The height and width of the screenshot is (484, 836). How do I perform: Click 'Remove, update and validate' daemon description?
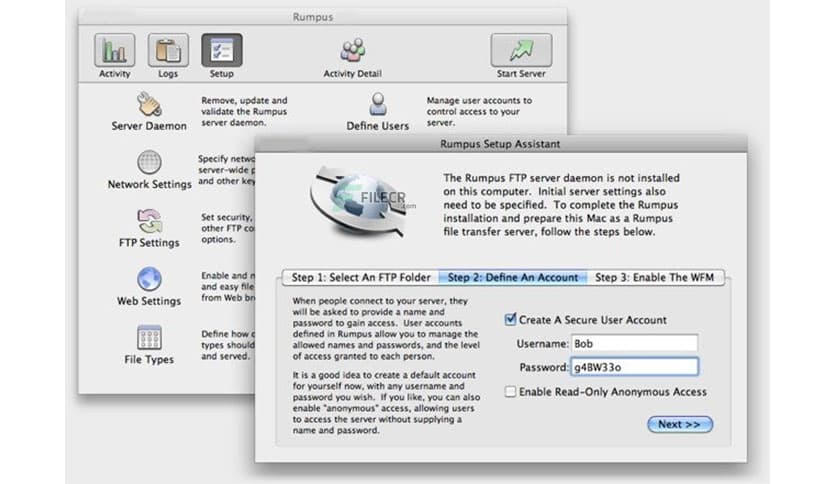tap(244, 111)
